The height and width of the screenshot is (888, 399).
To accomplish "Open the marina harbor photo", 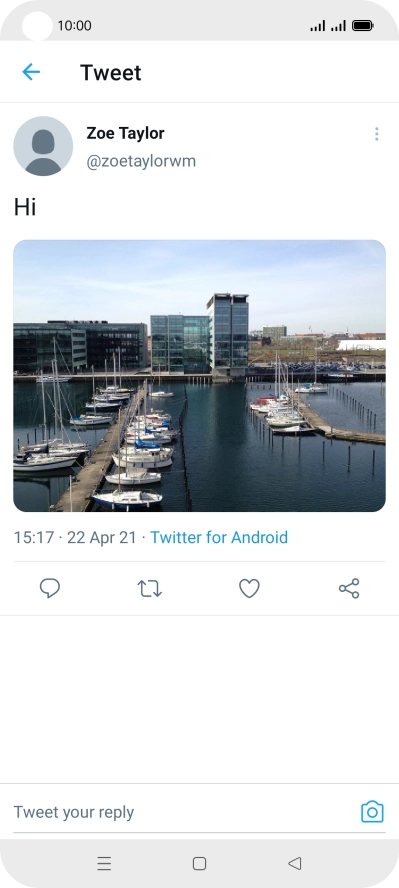I will [199, 375].
